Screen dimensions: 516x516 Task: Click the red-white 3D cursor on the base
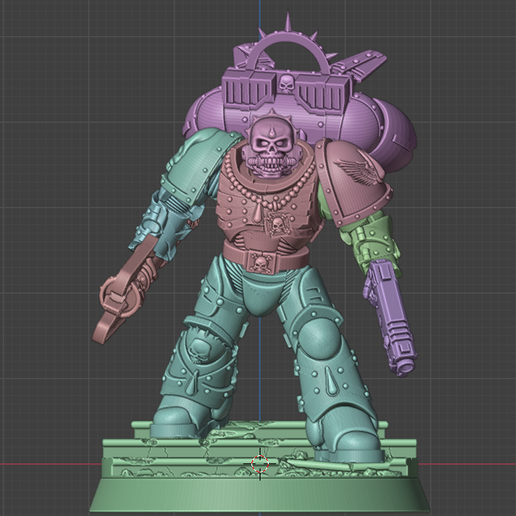pyautogui.click(x=260, y=463)
